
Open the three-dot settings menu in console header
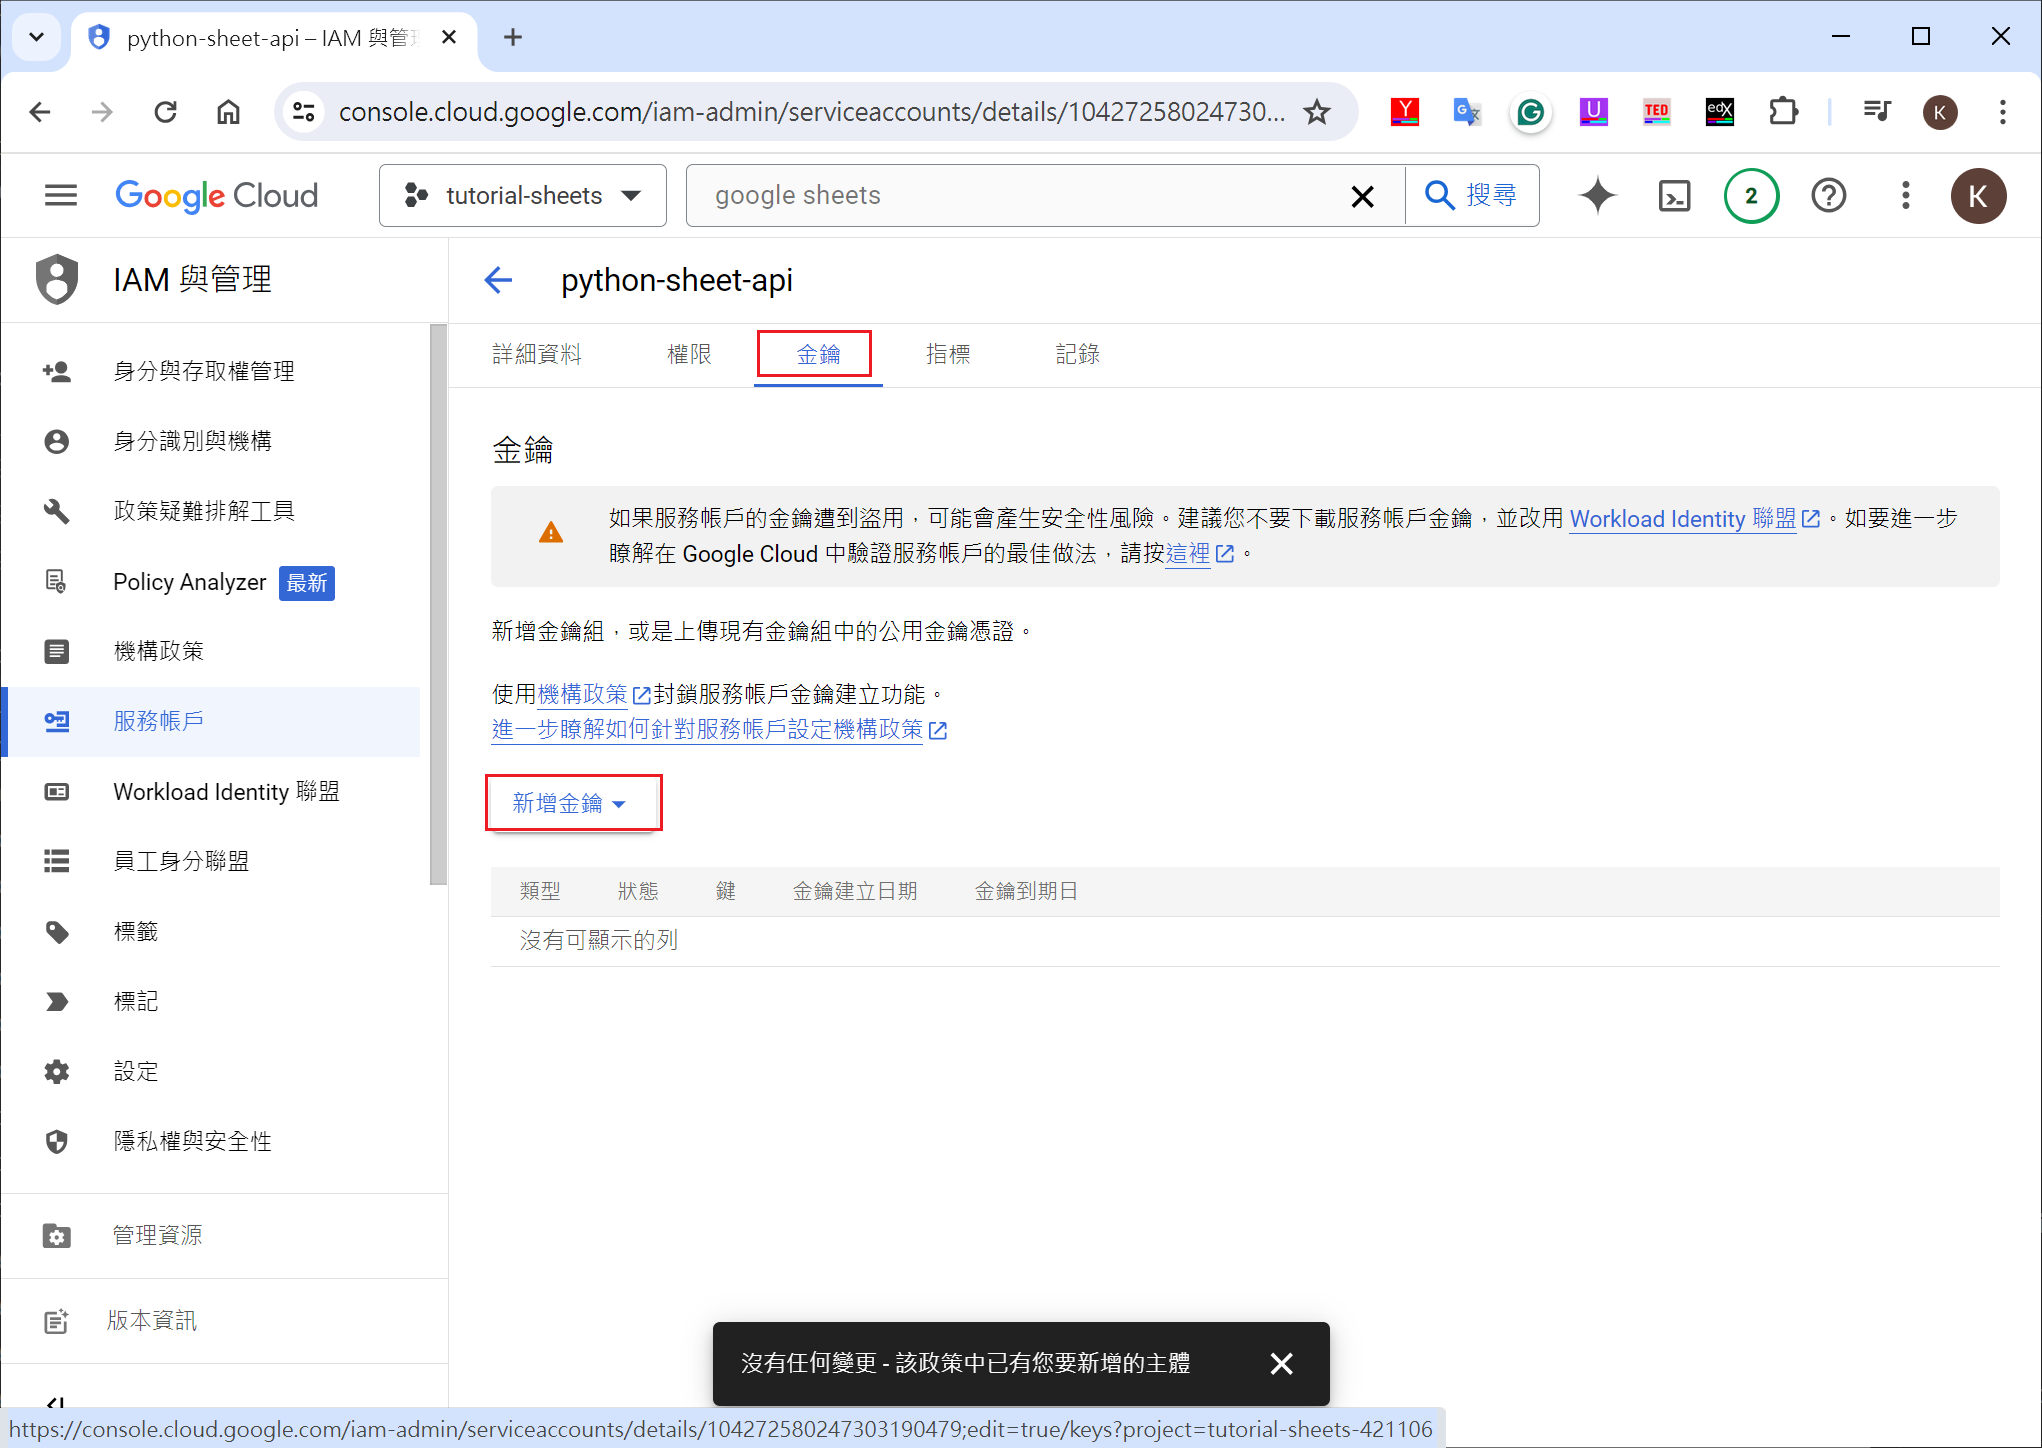pos(1905,195)
